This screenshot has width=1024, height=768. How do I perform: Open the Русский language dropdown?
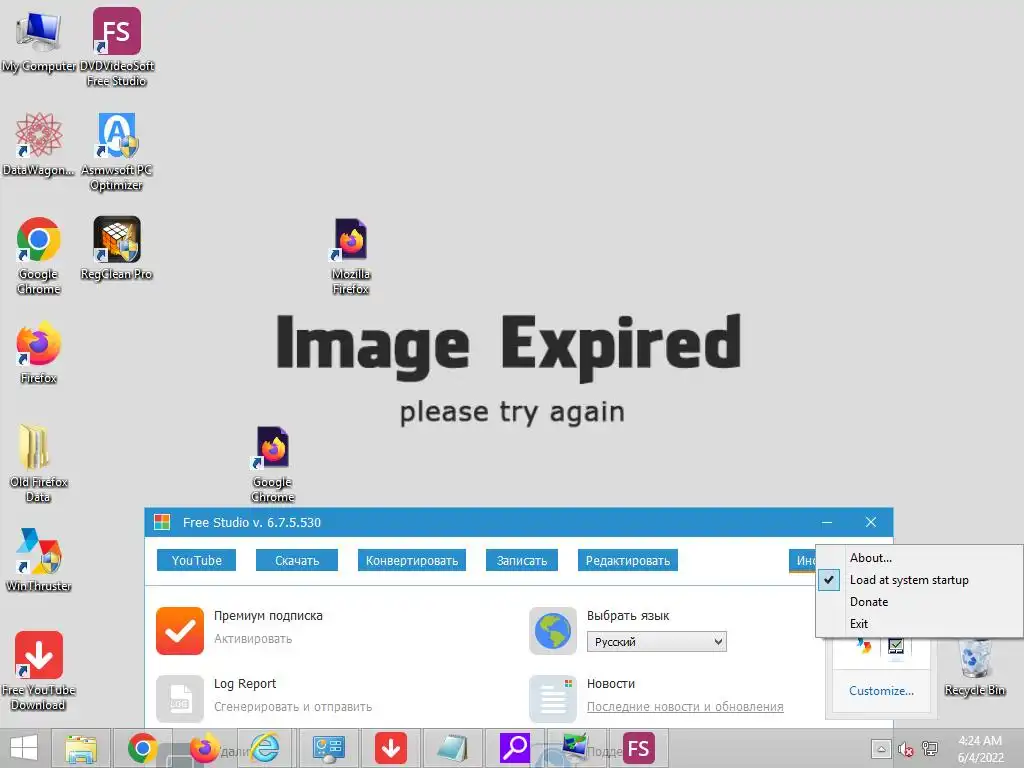click(656, 642)
